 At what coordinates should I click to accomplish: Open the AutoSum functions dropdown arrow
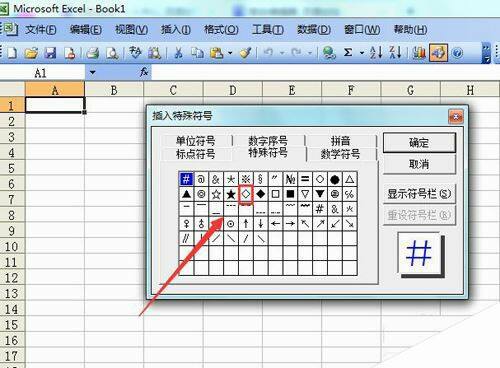point(362,53)
